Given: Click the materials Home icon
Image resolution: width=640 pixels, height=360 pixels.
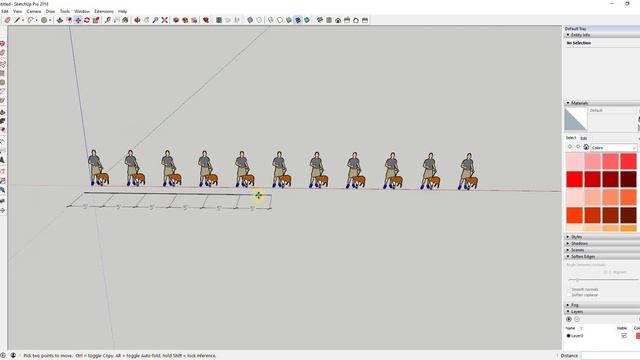Looking at the screenshot, I should click(x=586, y=147).
